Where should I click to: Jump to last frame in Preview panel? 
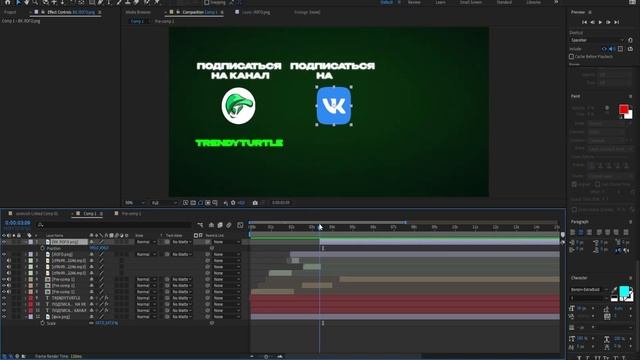pyautogui.click(x=617, y=22)
